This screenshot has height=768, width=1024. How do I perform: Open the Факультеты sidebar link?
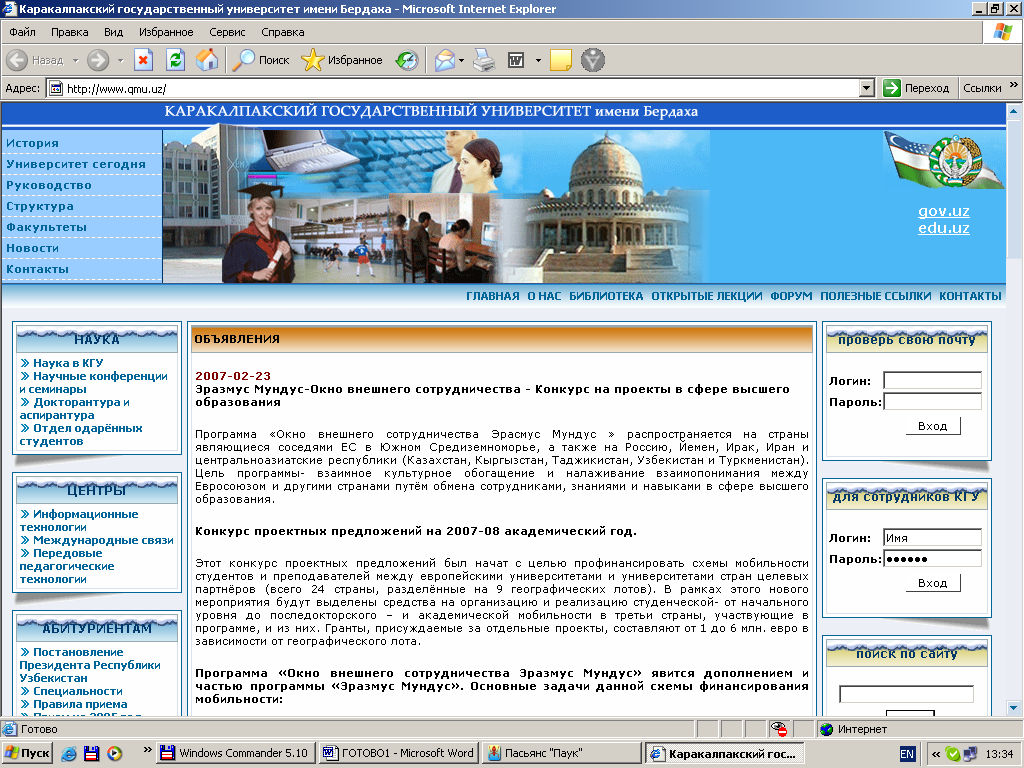point(46,227)
